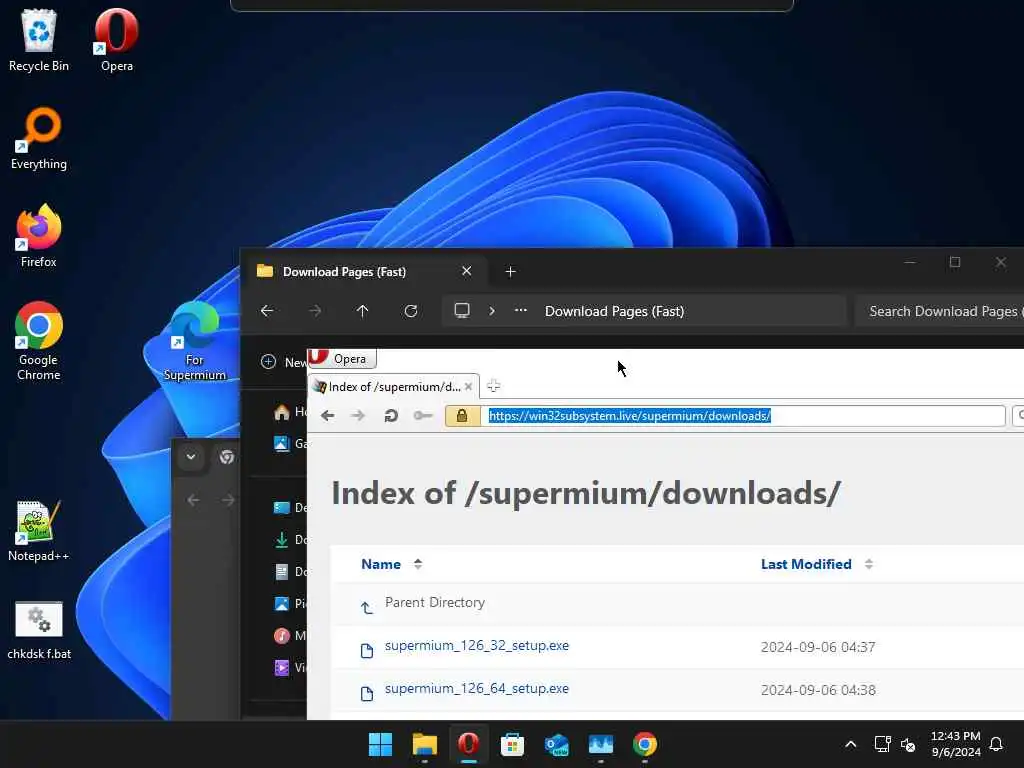Click the Opera password key icon
This screenshot has height=768, width=1024.
pyautogui.click(x=423, y=415)
